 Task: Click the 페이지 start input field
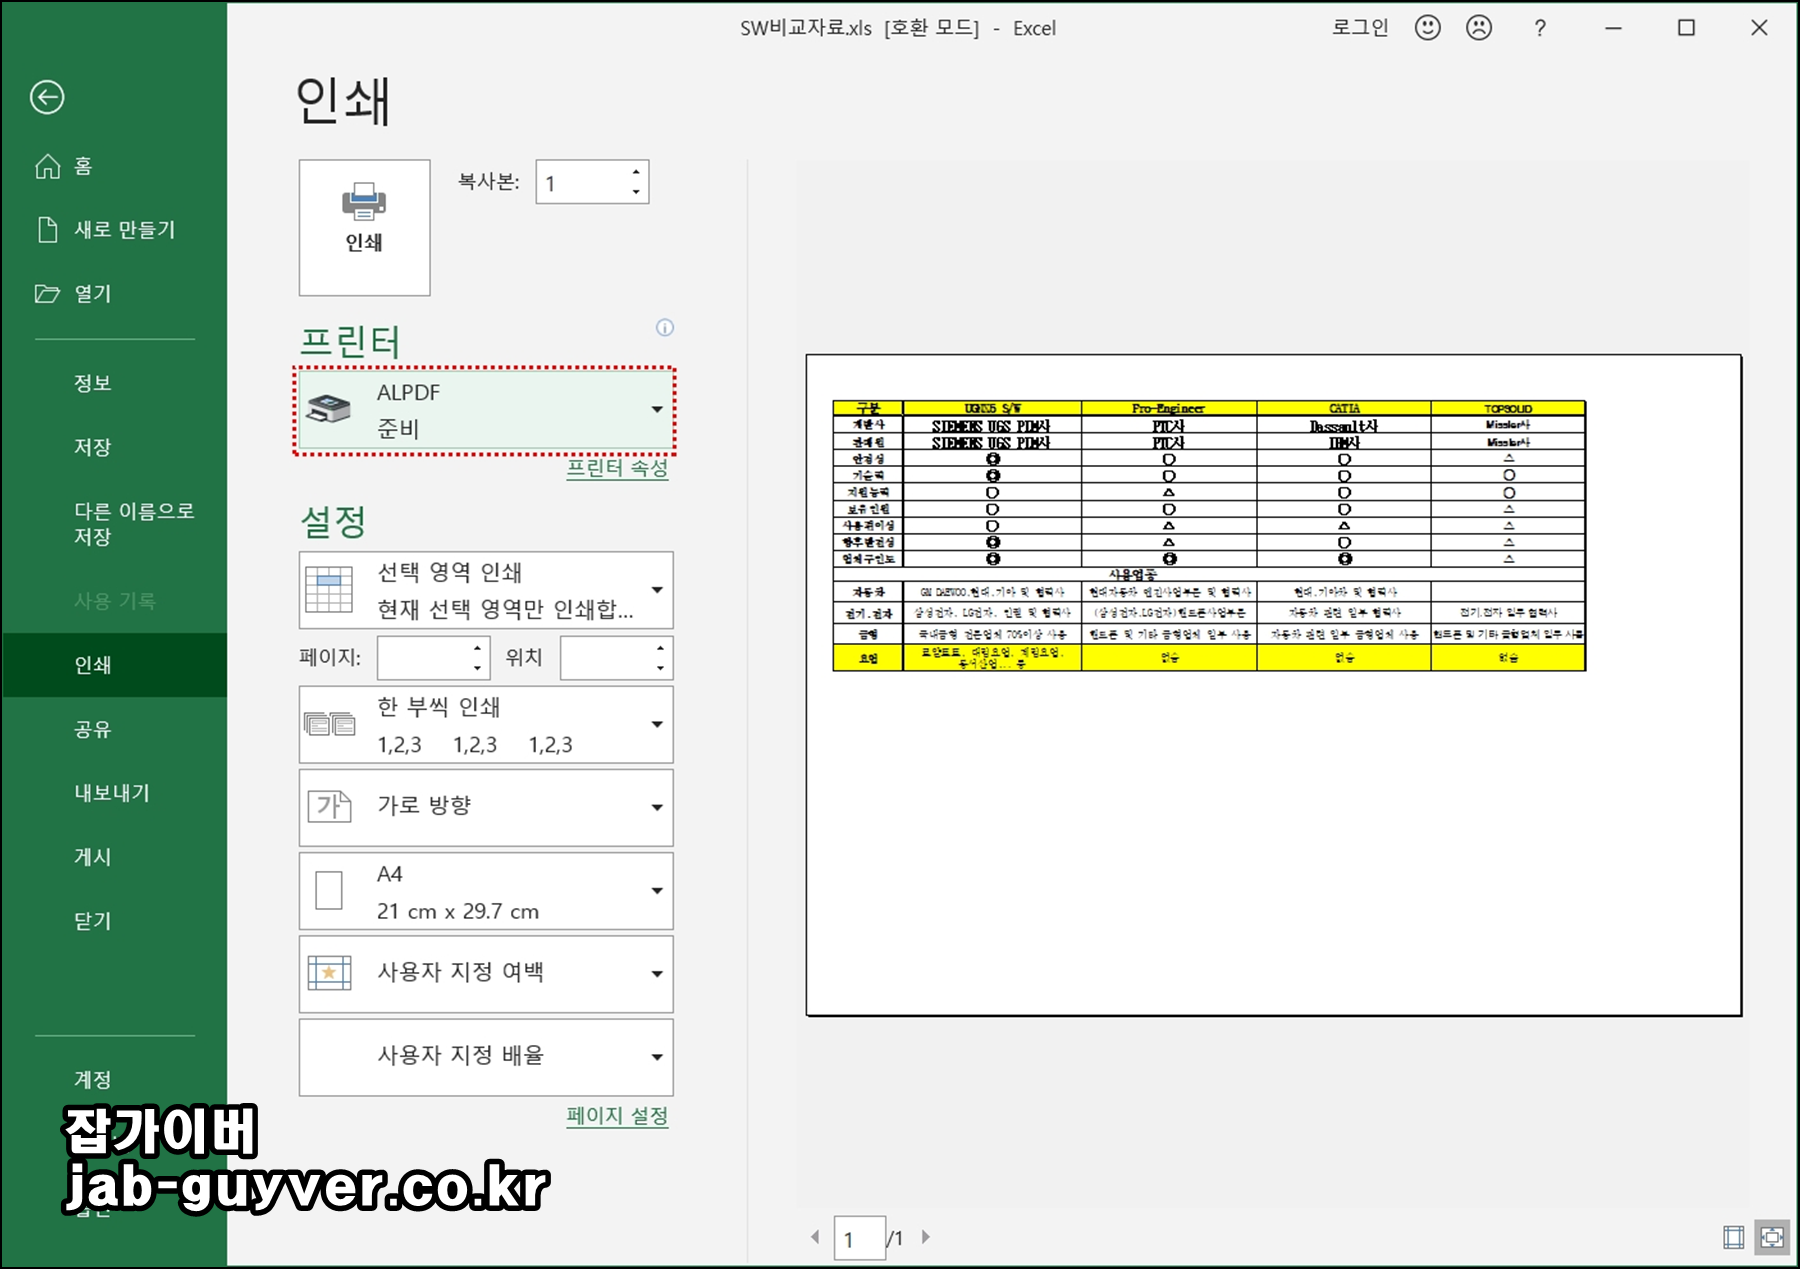[x=422, y=658]
